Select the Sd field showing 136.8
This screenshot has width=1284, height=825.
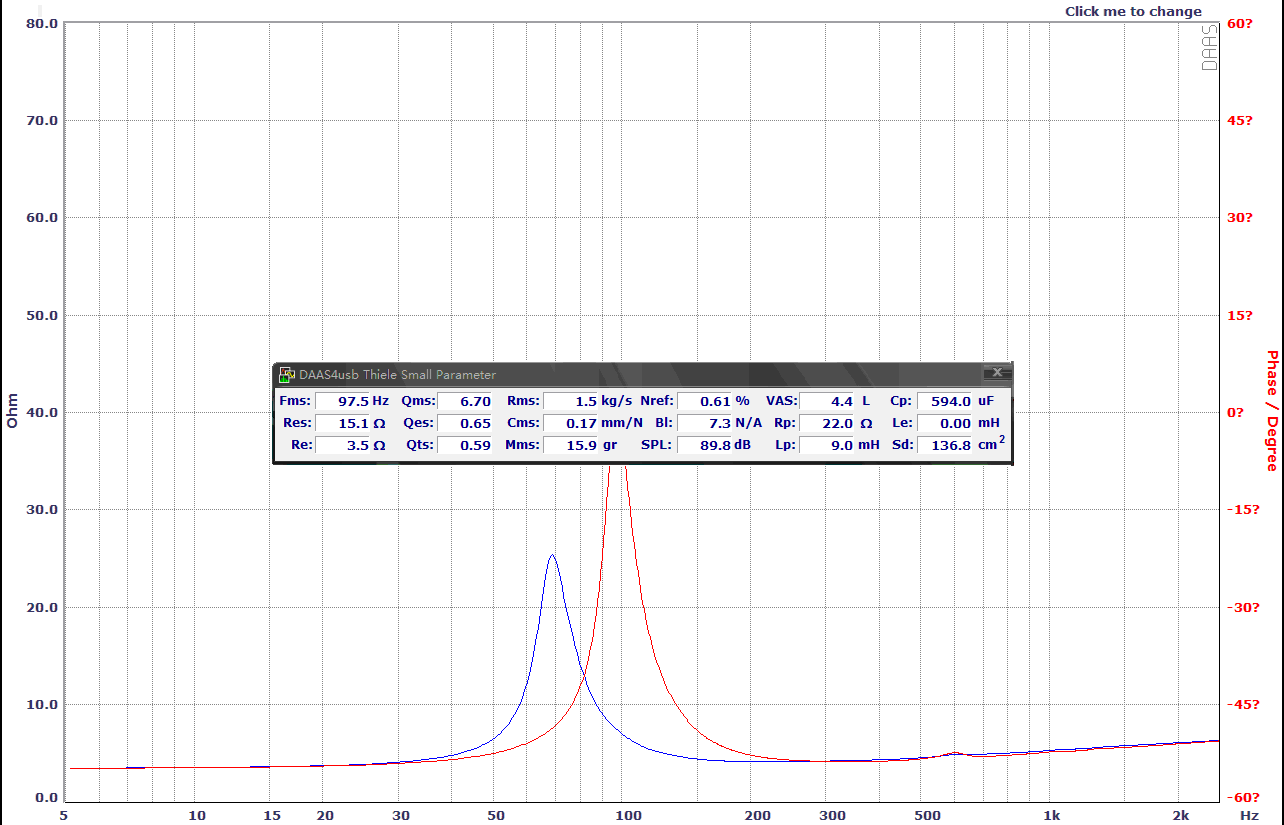pyautogui.click(x=945, y=445)
